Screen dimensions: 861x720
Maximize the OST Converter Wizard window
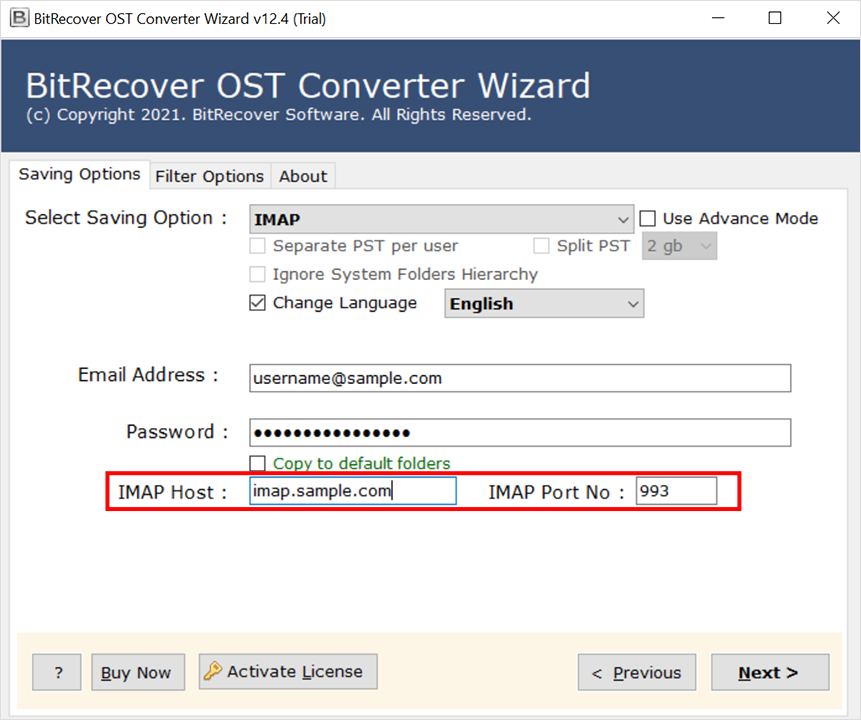775,18
